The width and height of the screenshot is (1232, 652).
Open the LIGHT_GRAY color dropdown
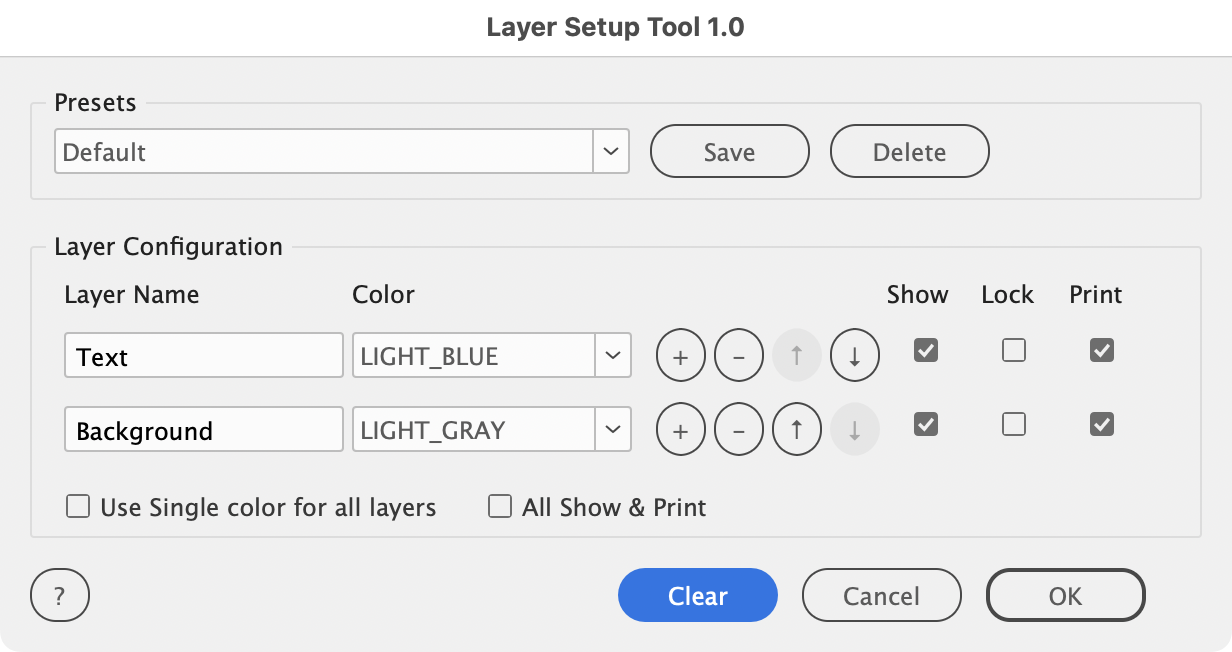click(613, 430)
